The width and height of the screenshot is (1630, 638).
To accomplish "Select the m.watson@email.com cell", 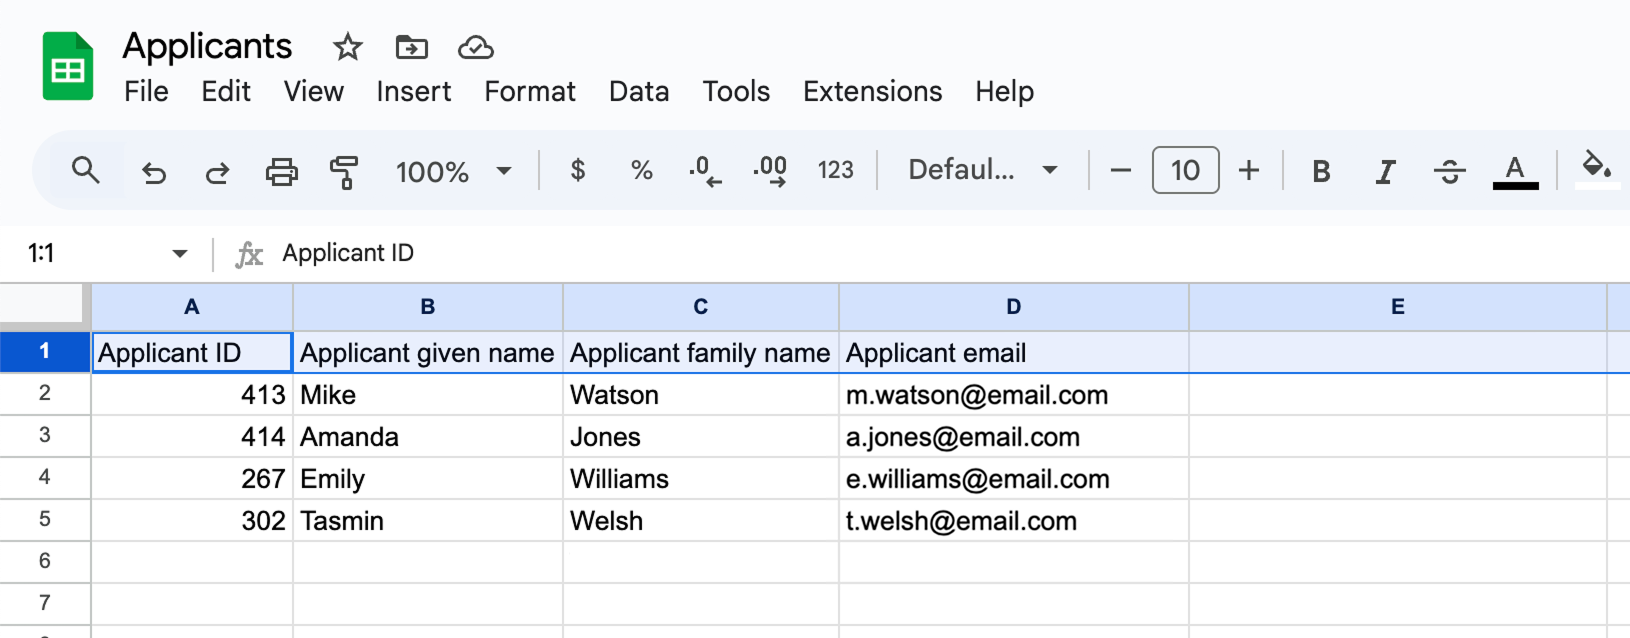I will (x=1014, y=394).
